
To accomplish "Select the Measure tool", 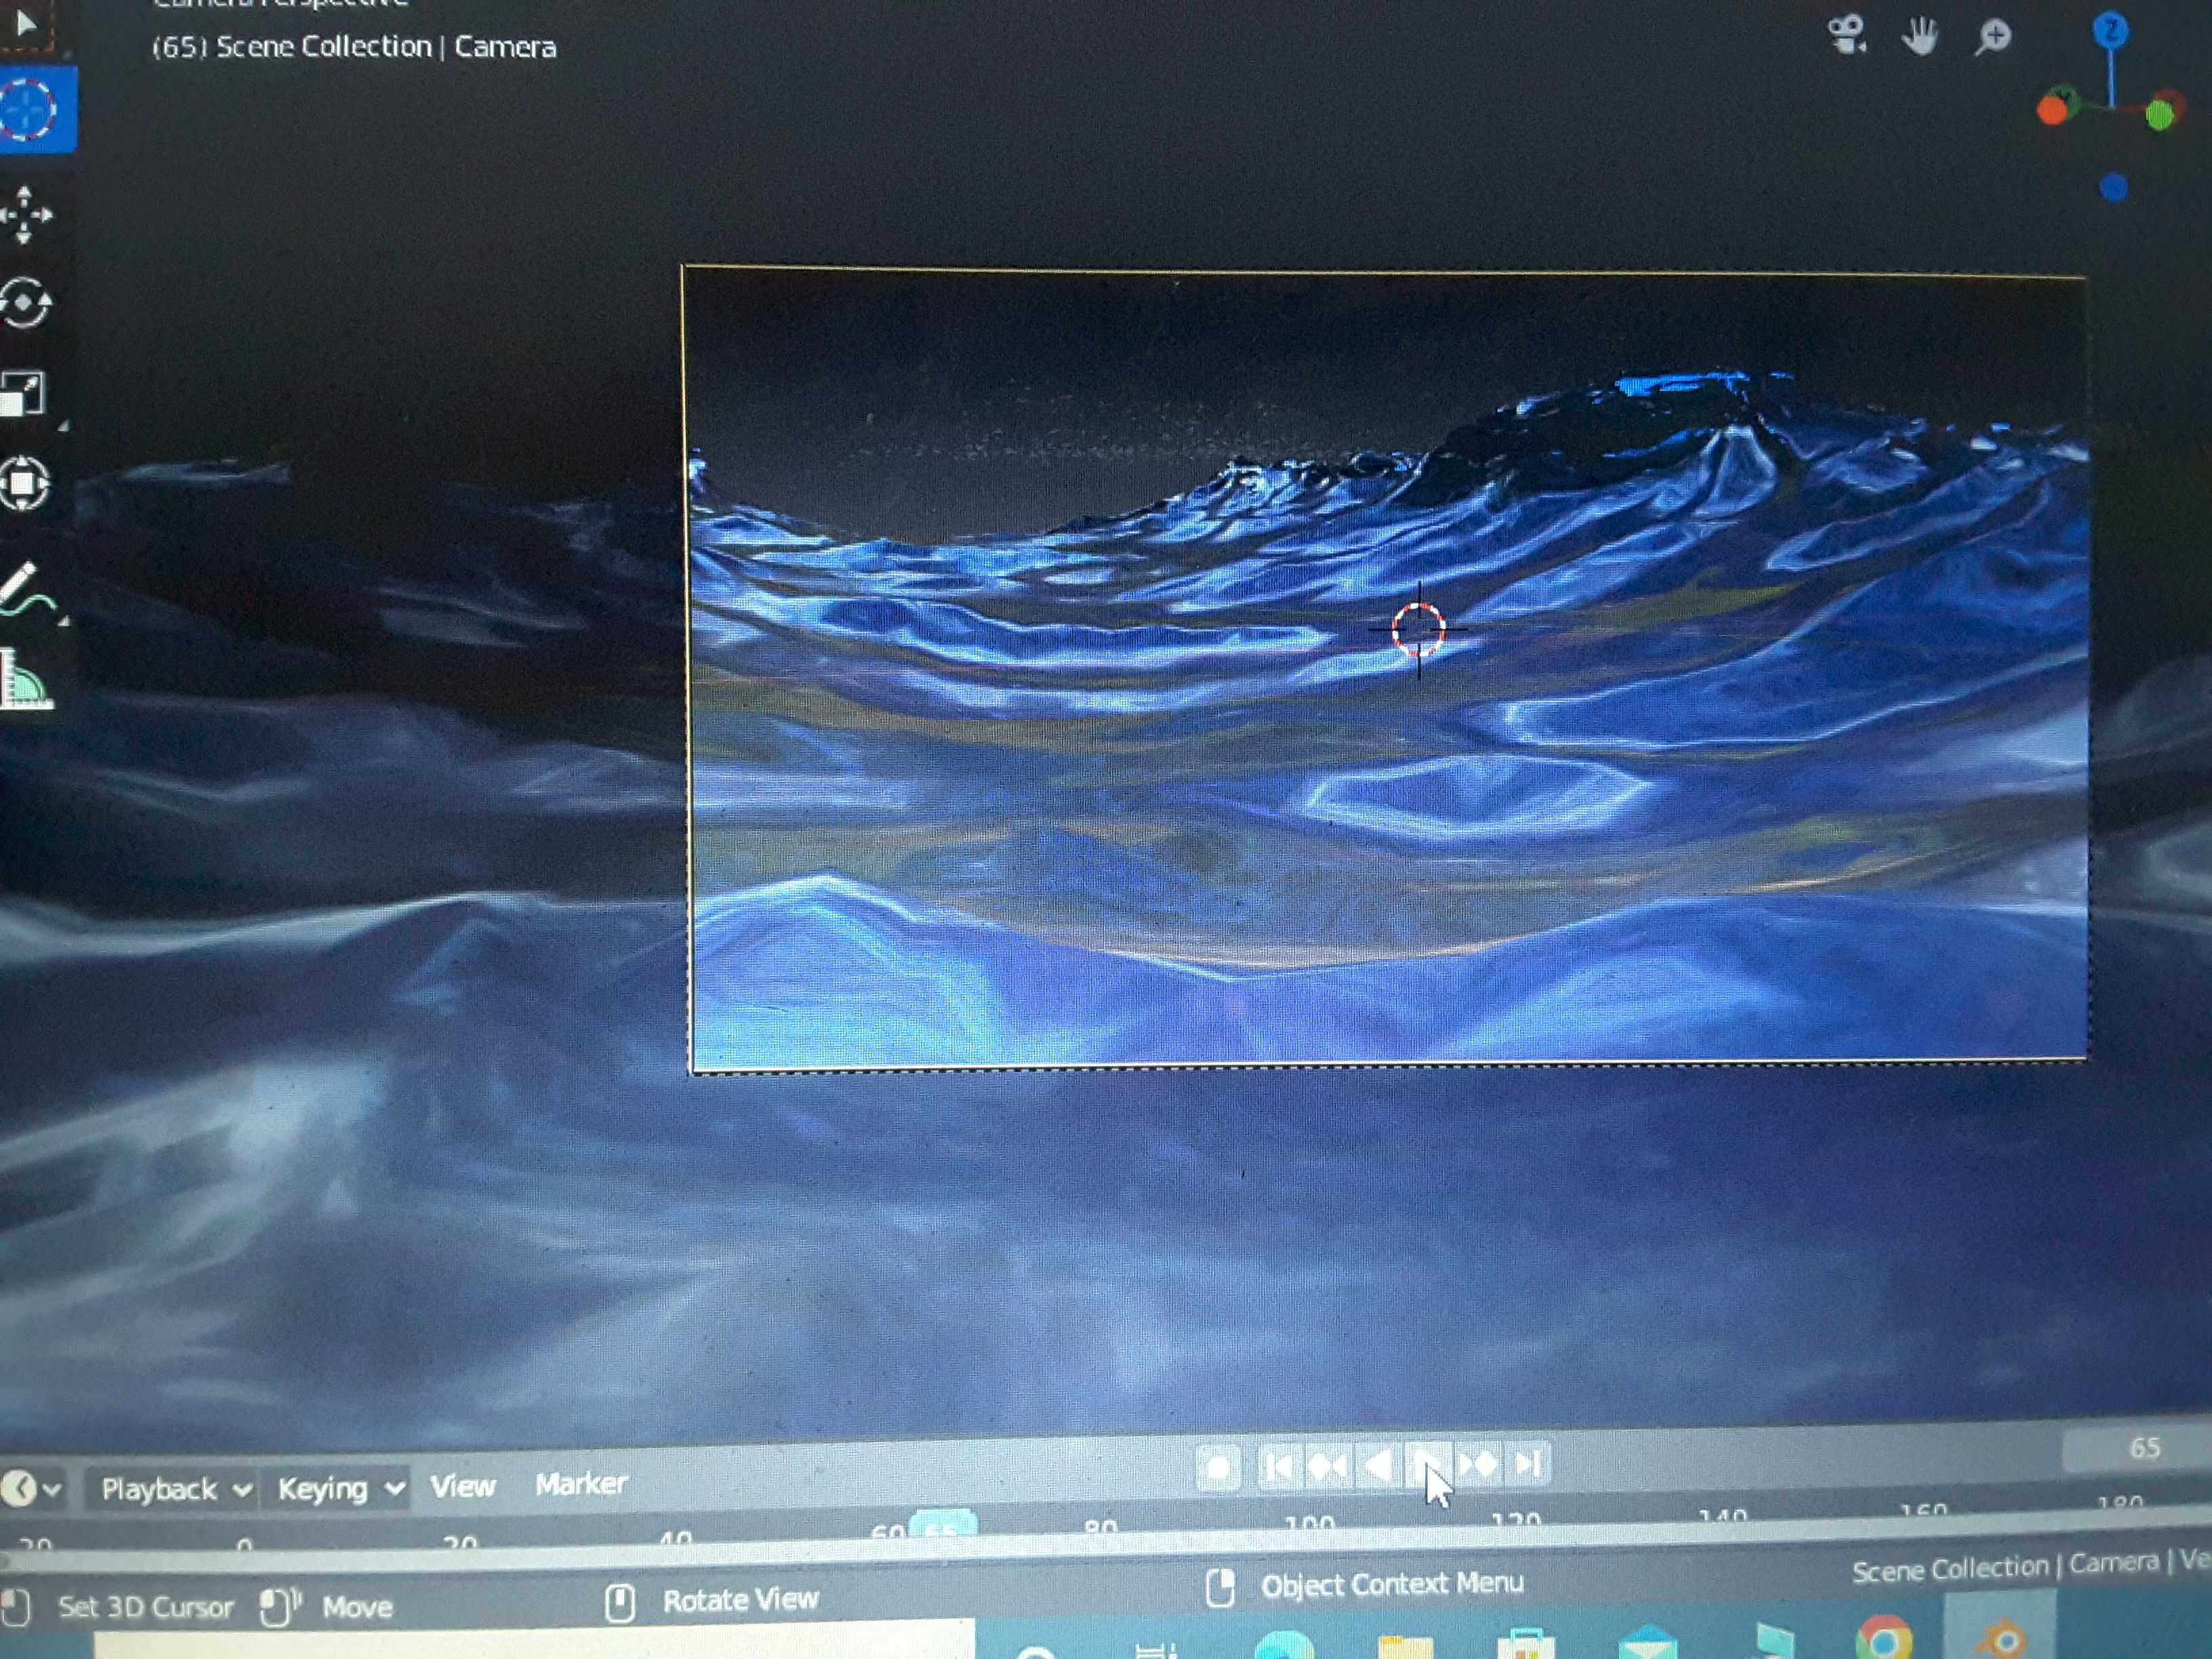I will click(x=26, y=680).
